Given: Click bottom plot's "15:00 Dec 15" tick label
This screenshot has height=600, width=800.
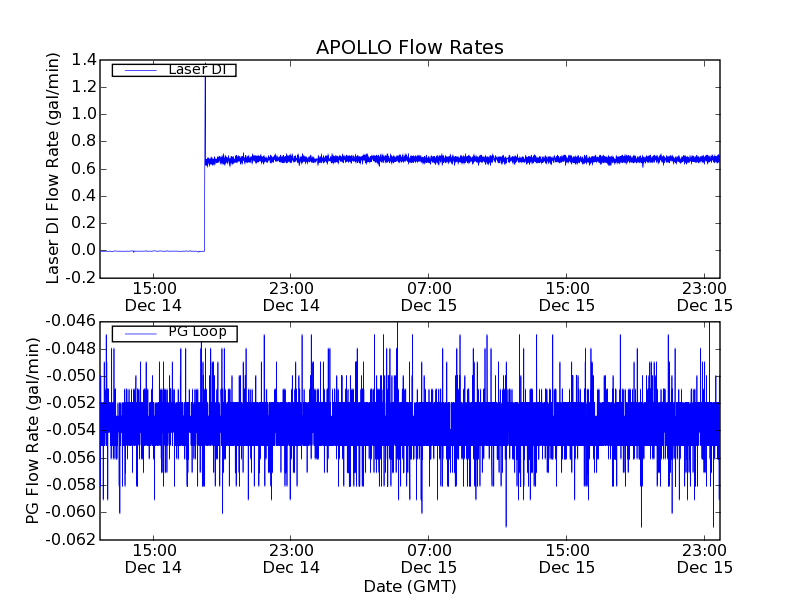Looking at the screenshot, I should [x=567, y=558].
